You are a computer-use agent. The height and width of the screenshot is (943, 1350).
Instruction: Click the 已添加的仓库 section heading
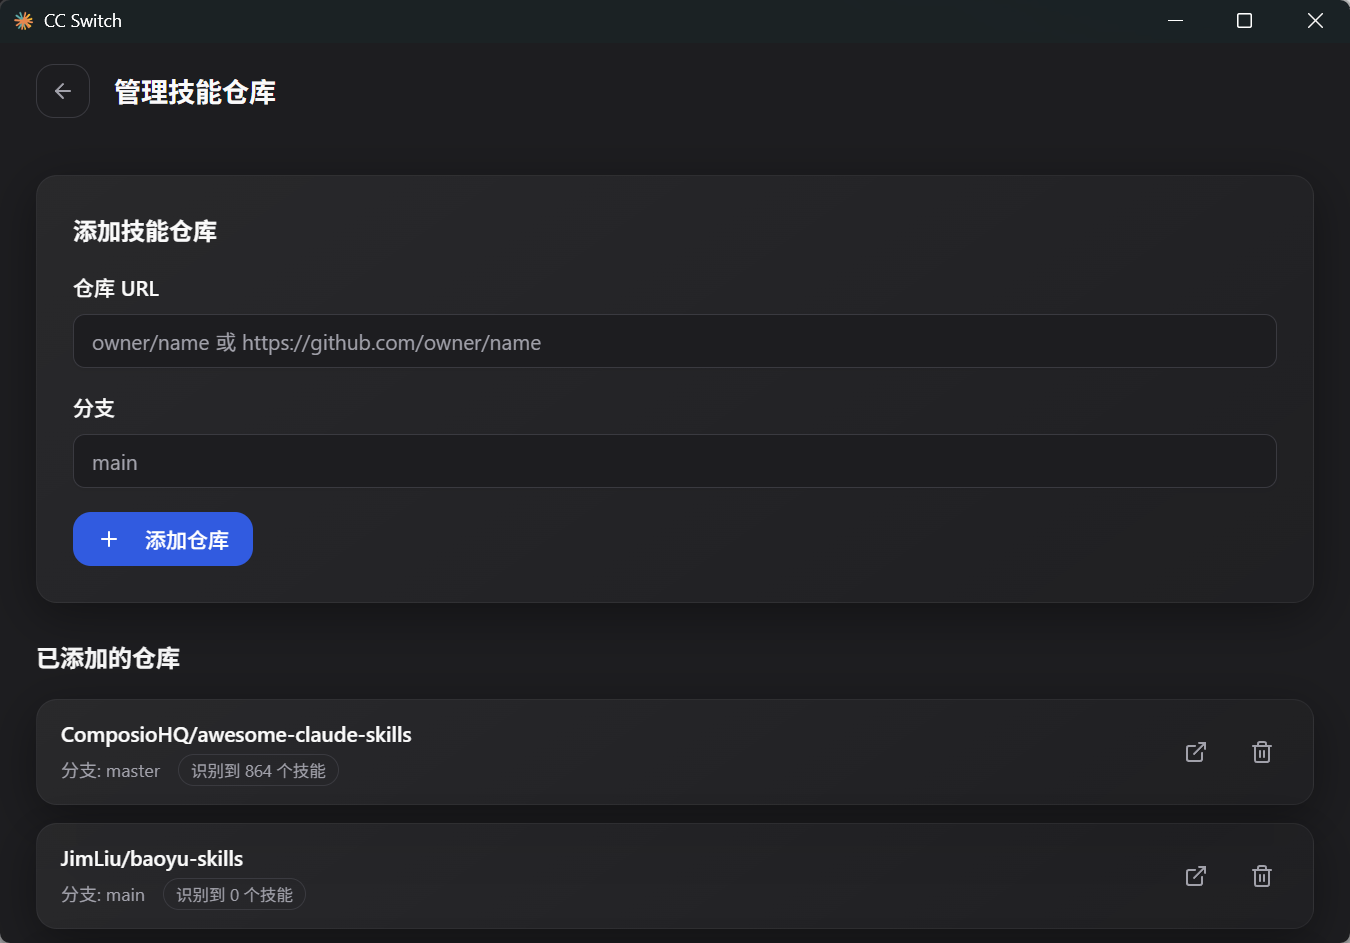click(108, 658)
